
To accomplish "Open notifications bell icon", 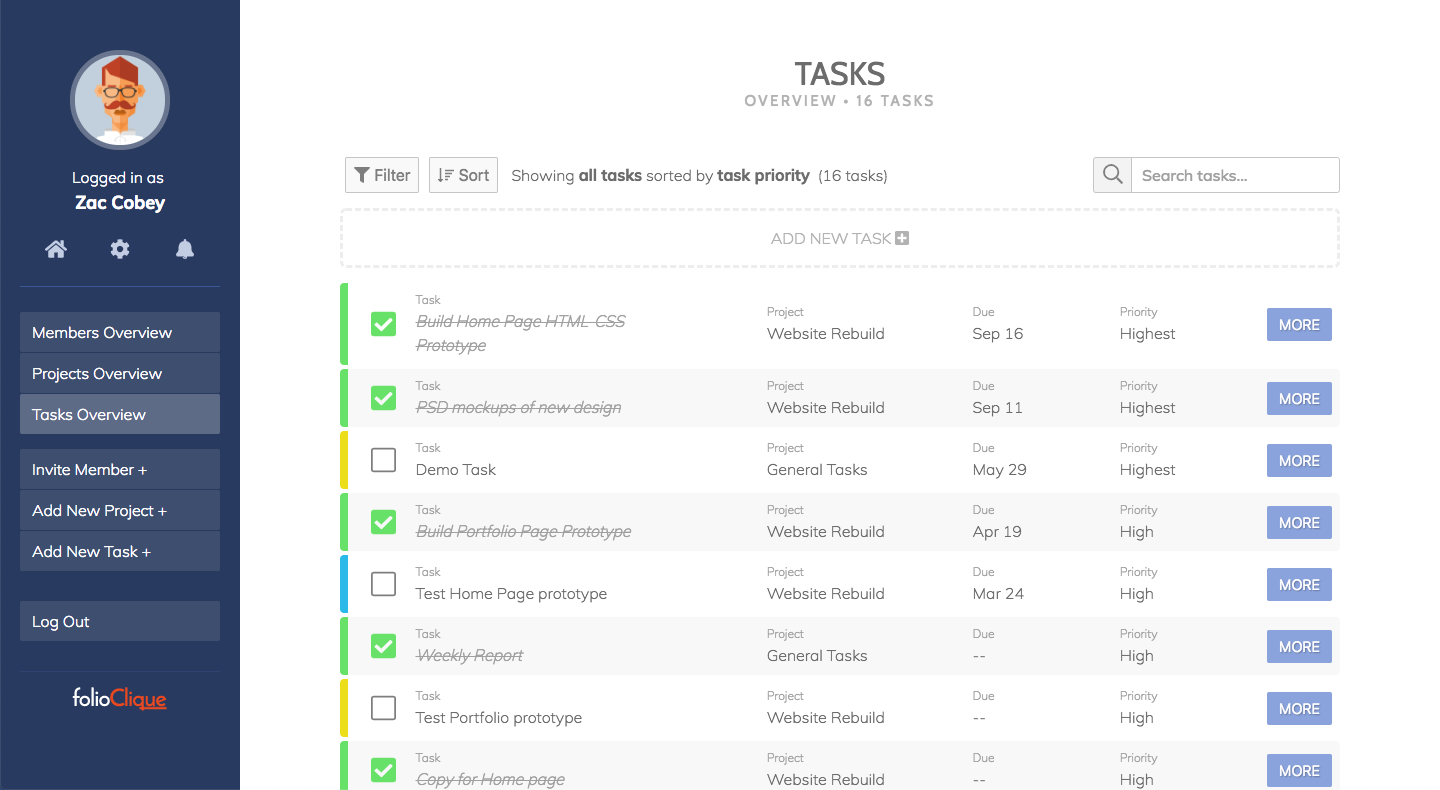I will point(185,249).
